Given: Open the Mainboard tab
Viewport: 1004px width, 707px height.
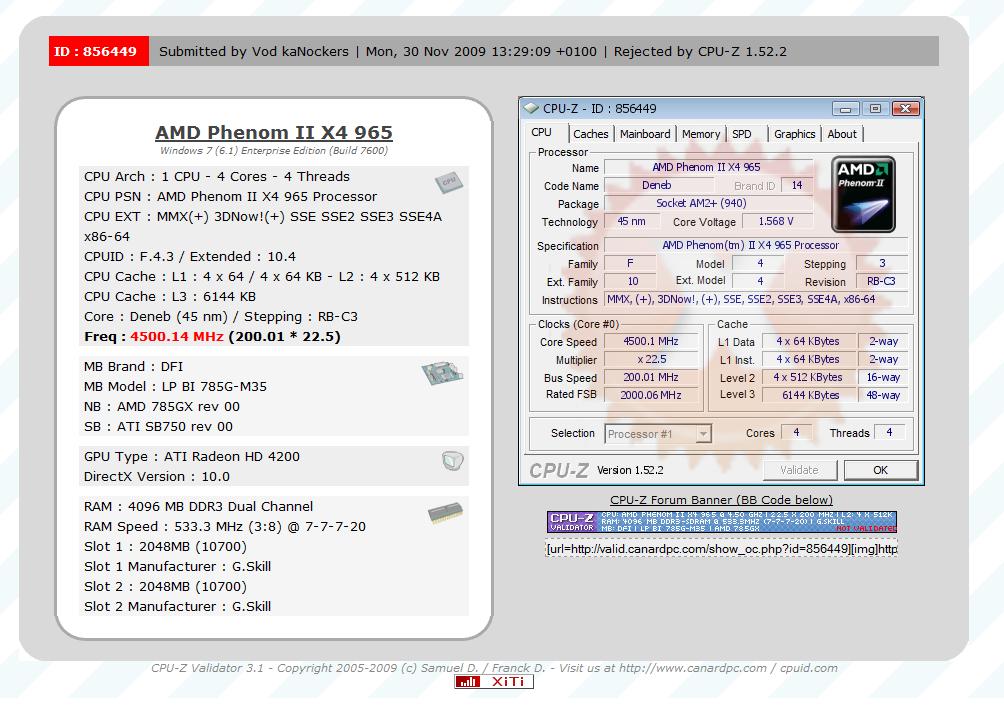Looking at the screenshot, I should [645, 134].
